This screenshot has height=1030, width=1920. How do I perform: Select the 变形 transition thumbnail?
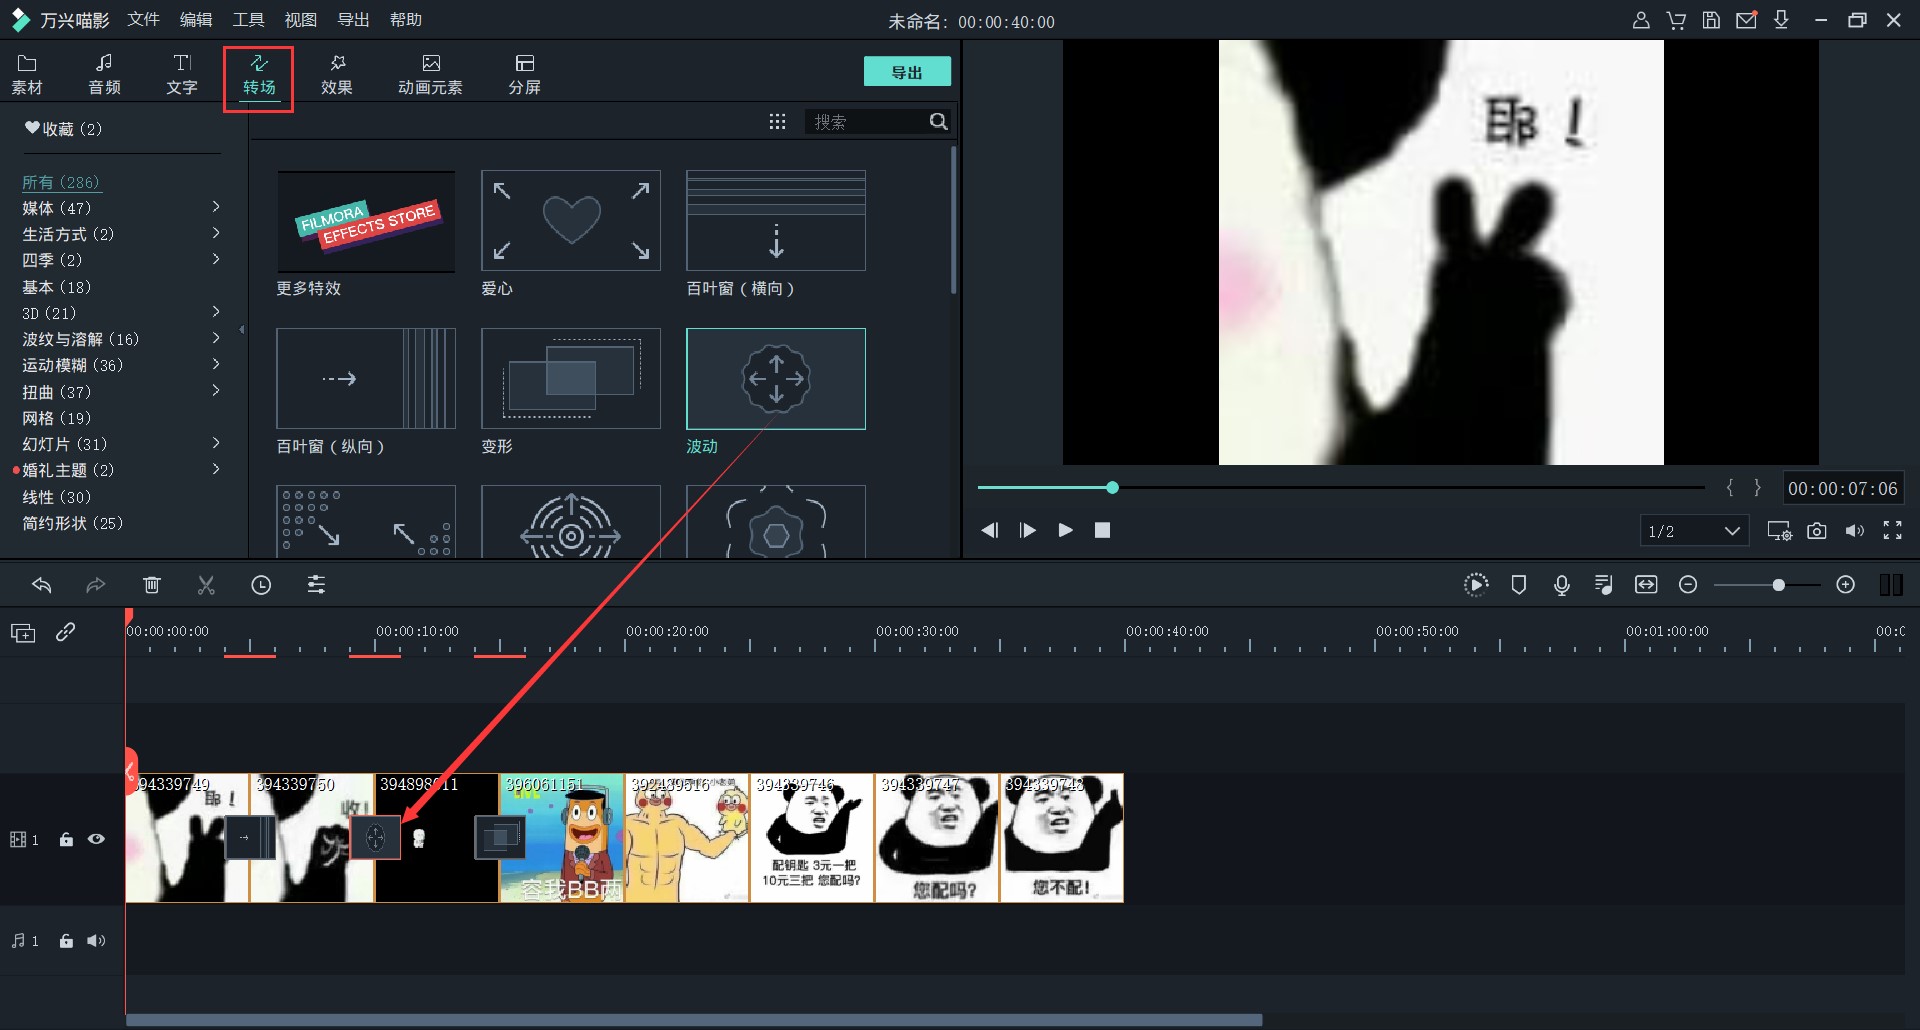pos(571,378)
